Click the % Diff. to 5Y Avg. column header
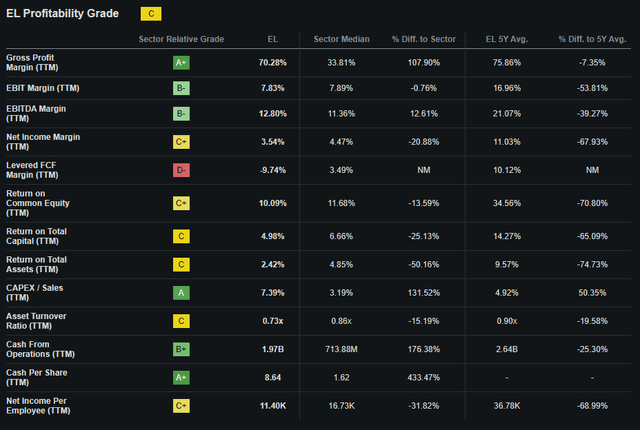This screenshot has width=640, height=430. click(592, 39)
